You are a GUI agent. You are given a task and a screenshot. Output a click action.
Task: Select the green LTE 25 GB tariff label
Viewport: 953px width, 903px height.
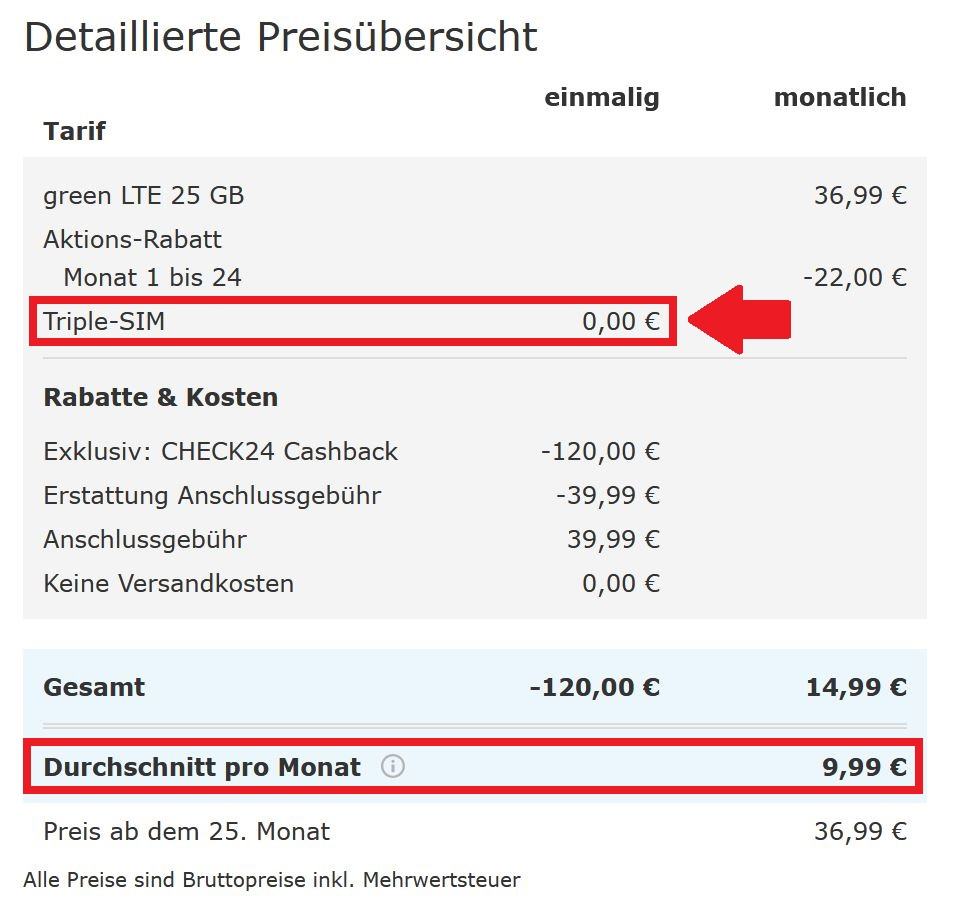(x=143, y=195)
